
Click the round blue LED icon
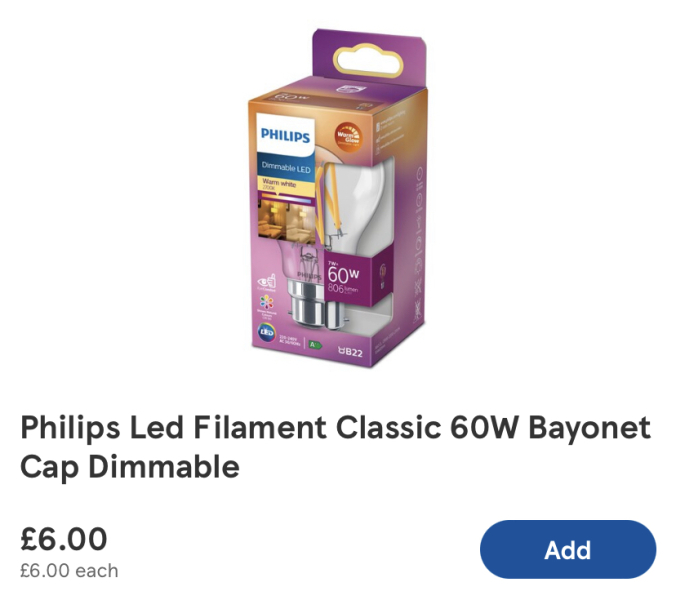[266, 332]
